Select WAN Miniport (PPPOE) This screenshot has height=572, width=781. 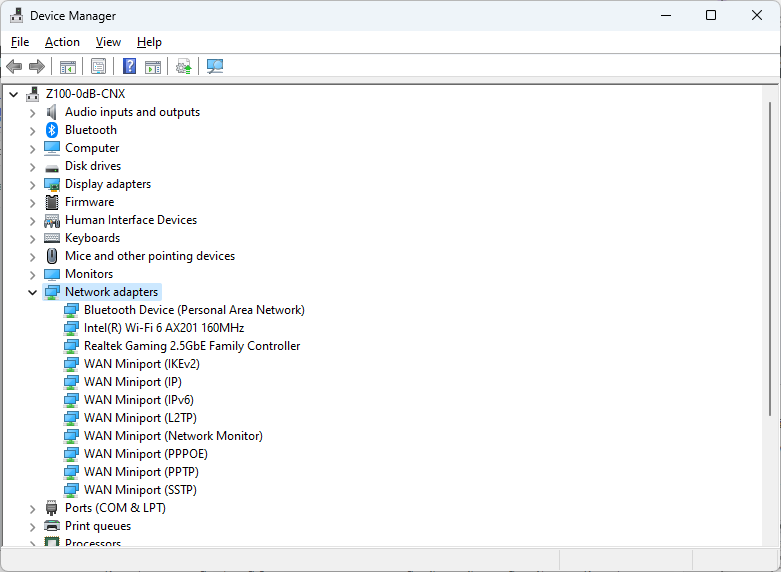click(x=146, y=453)
